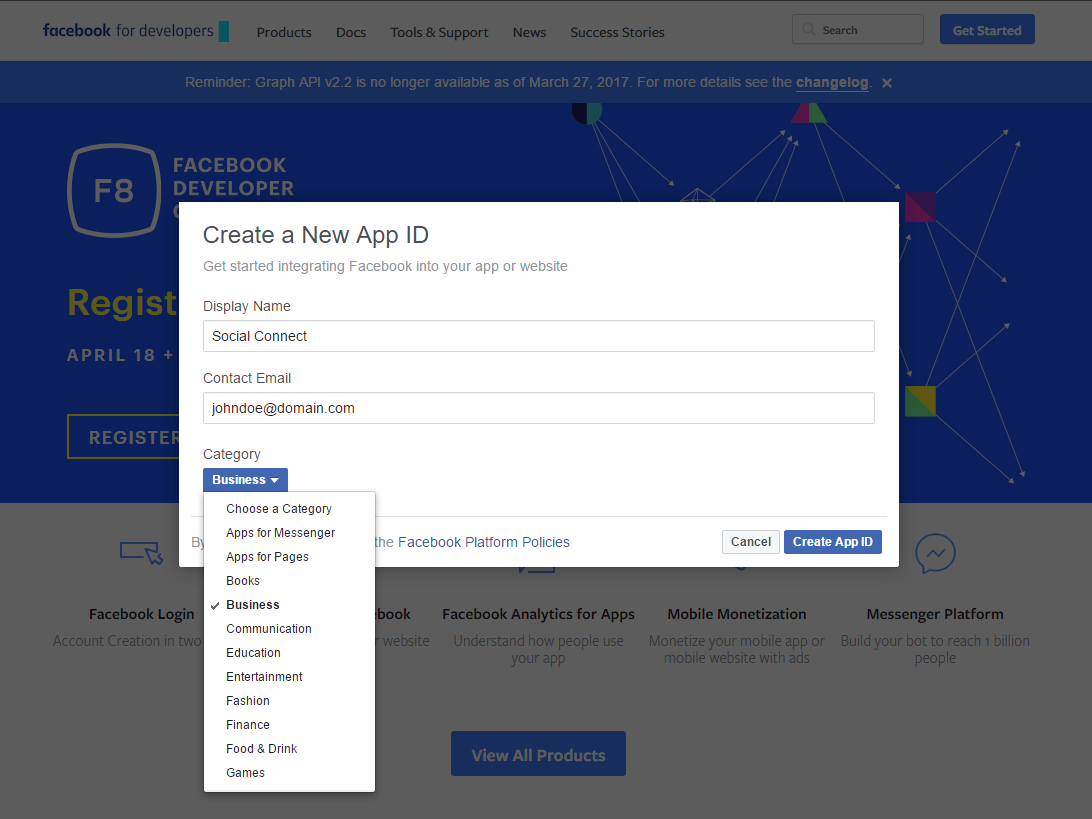
Task: Open the changelog link in banner
Action: point(832,82)
